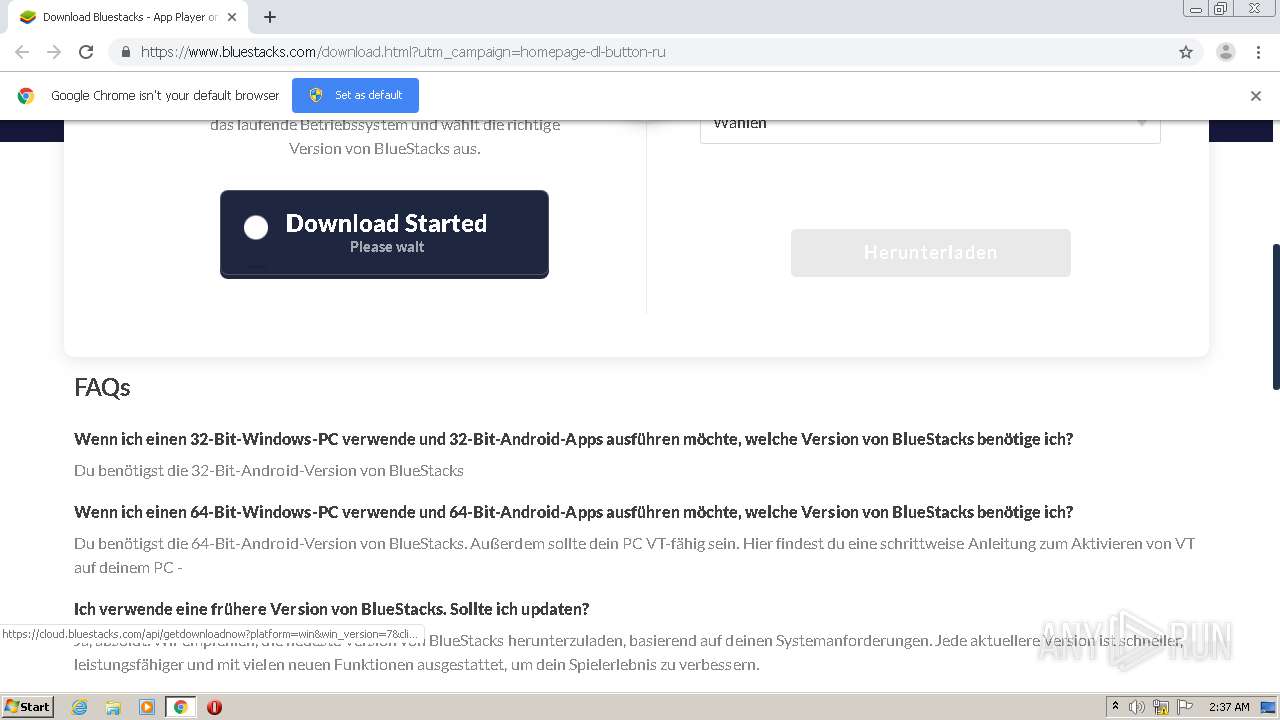1280x720 pixels.
Task: Select 'Sollte ich updaten?' FAQ question
Action: pos(331,609)
